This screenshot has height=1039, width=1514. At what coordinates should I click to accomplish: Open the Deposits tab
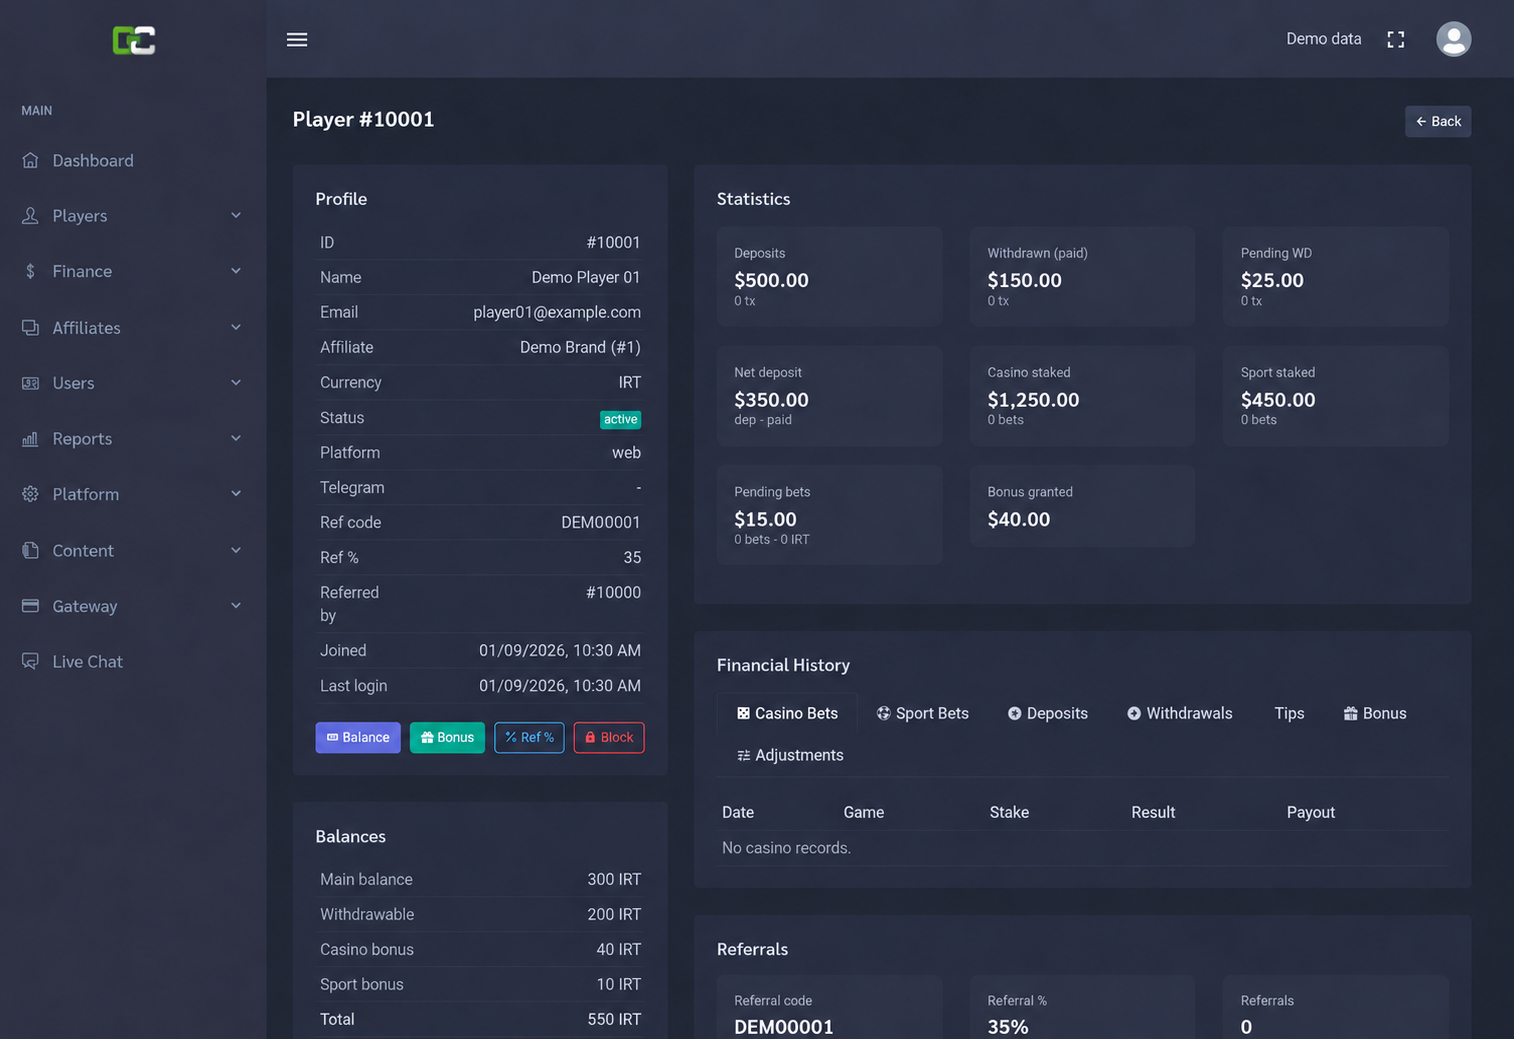1047,713
